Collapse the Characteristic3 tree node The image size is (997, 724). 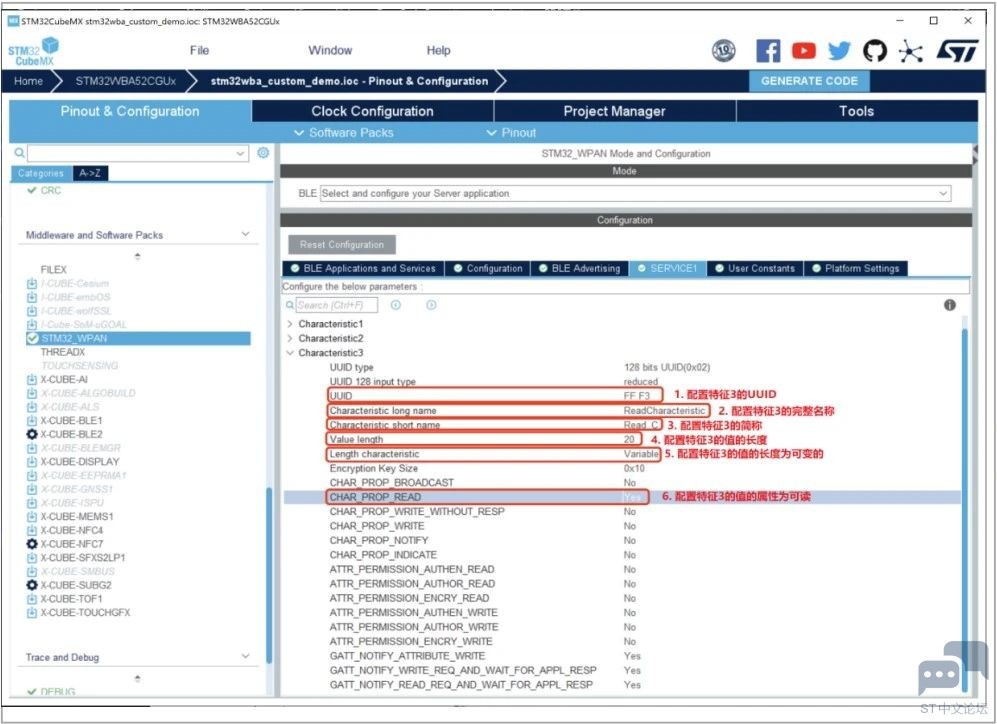pos(290,353)
